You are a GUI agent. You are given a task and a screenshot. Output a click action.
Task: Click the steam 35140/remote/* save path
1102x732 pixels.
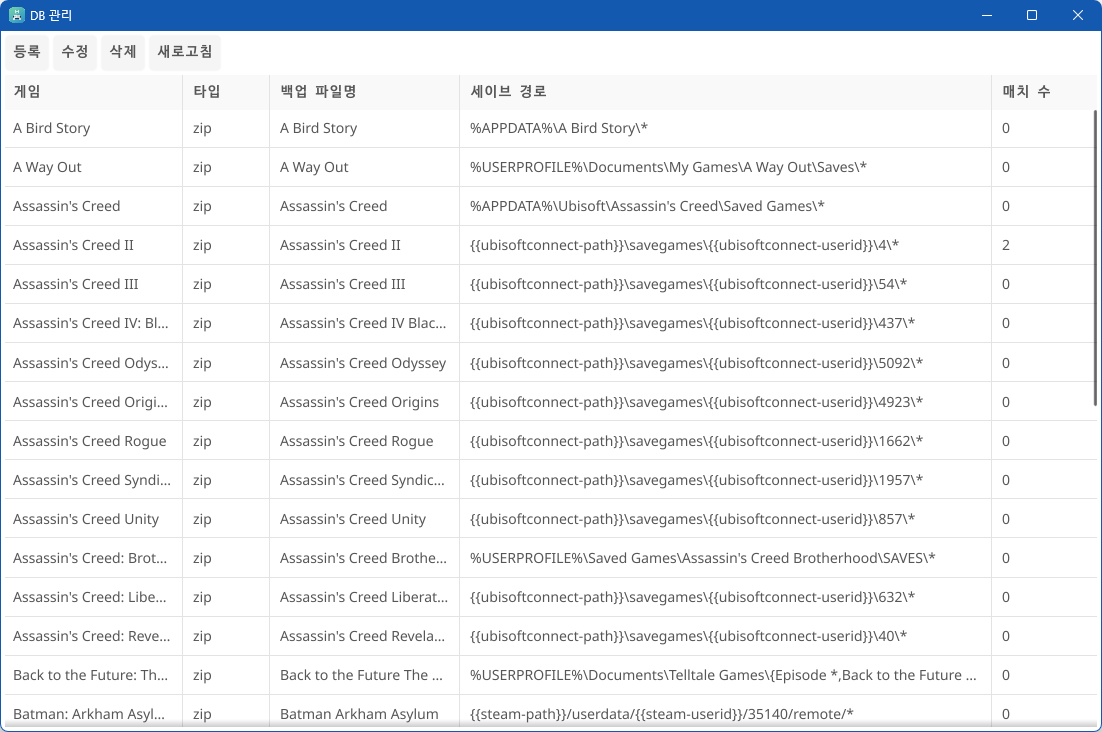pyautogui.click(x=662, y=714)
